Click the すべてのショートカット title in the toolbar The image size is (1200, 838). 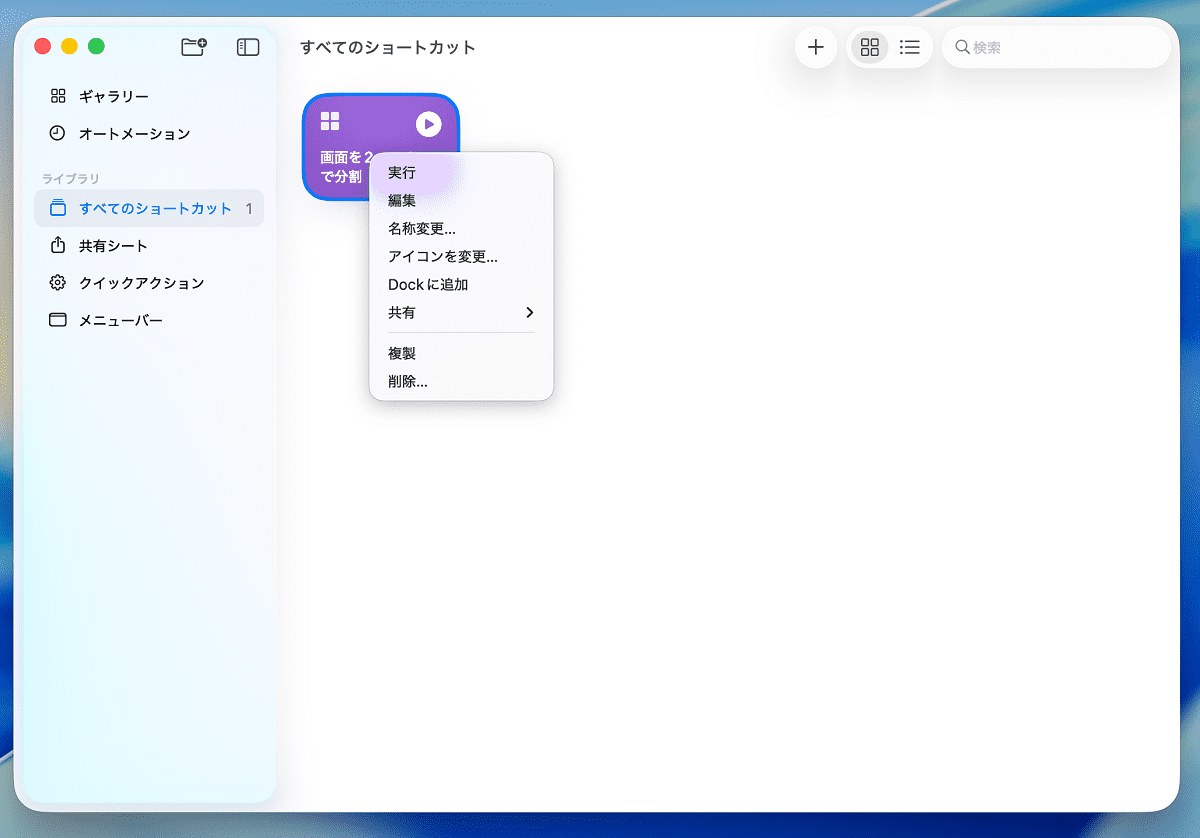(388, 47)
